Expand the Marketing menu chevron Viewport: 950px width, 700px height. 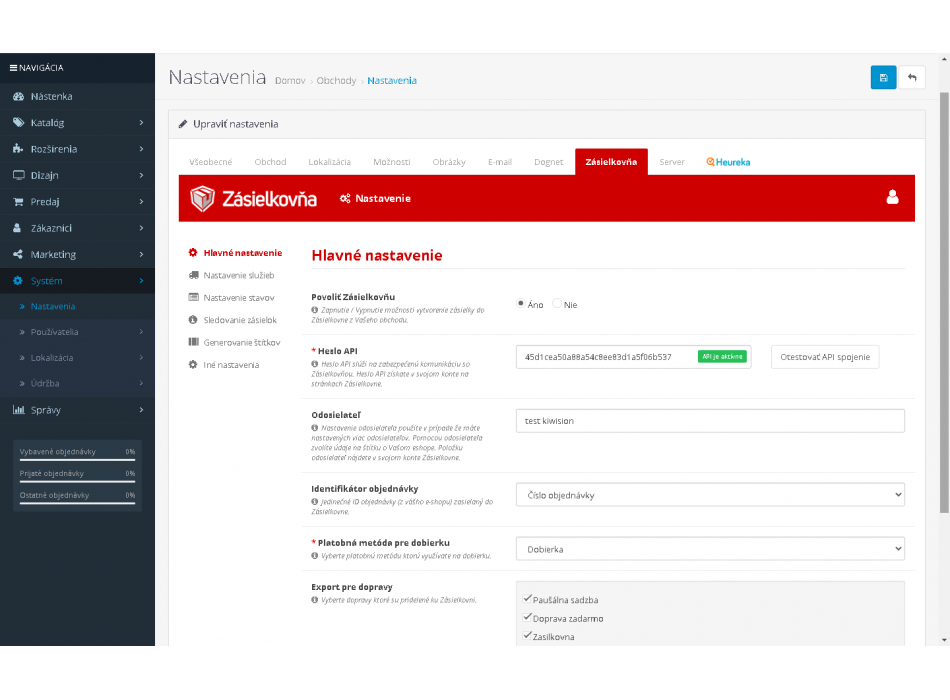[x=141, y=254]
